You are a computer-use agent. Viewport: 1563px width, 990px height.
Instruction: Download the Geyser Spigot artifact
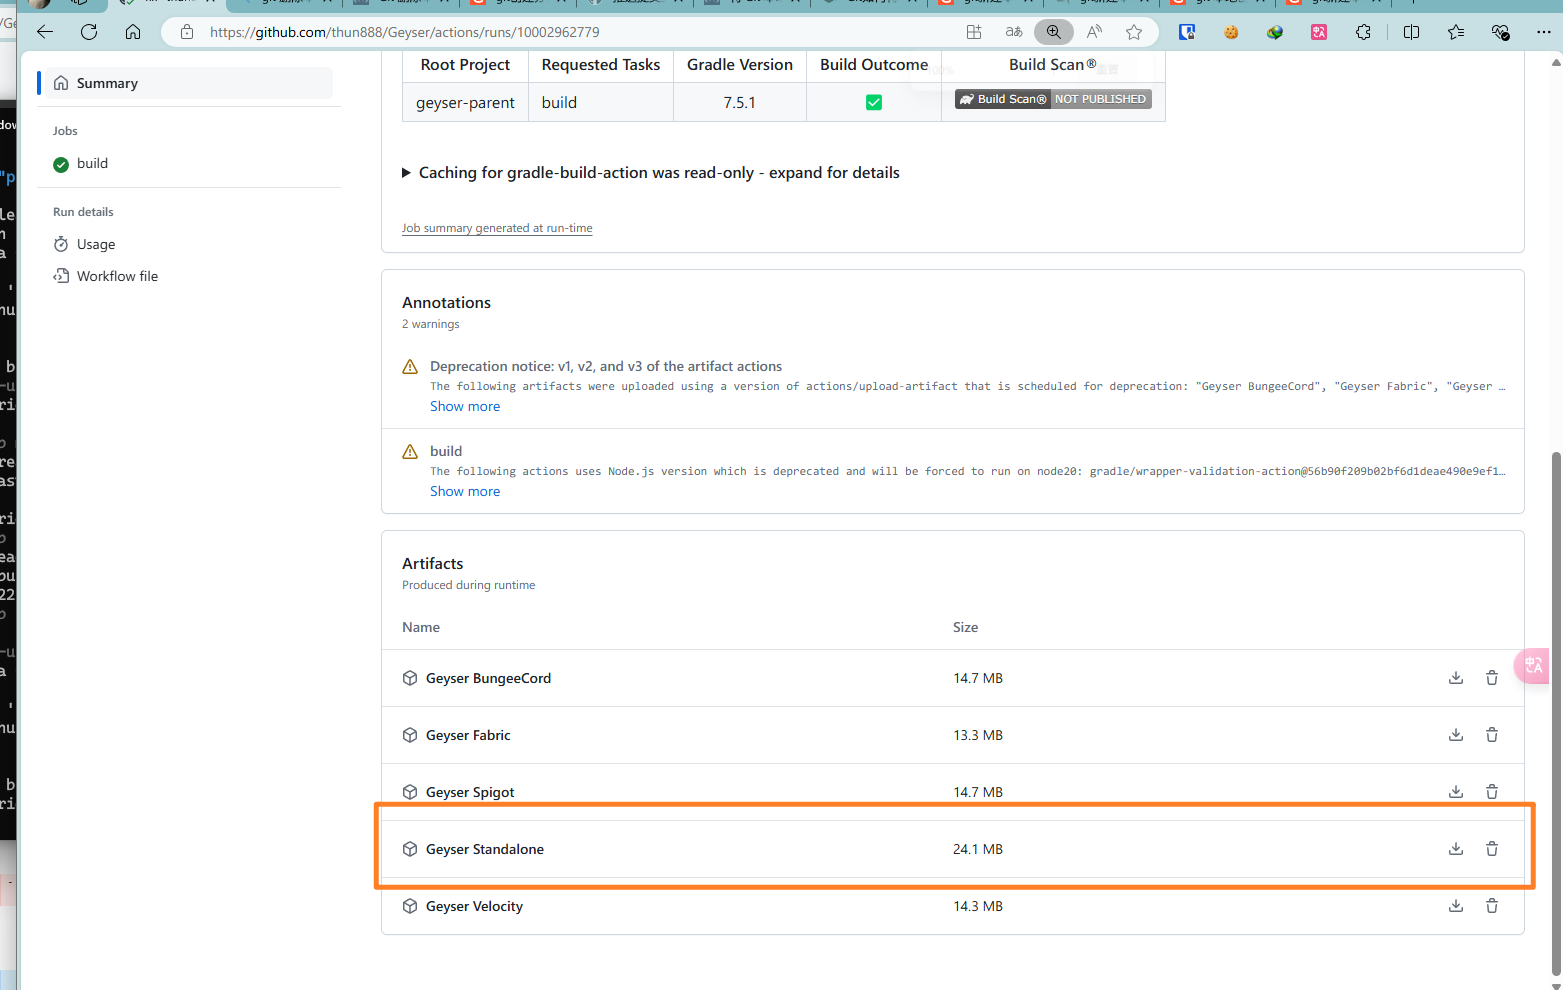1456,792
